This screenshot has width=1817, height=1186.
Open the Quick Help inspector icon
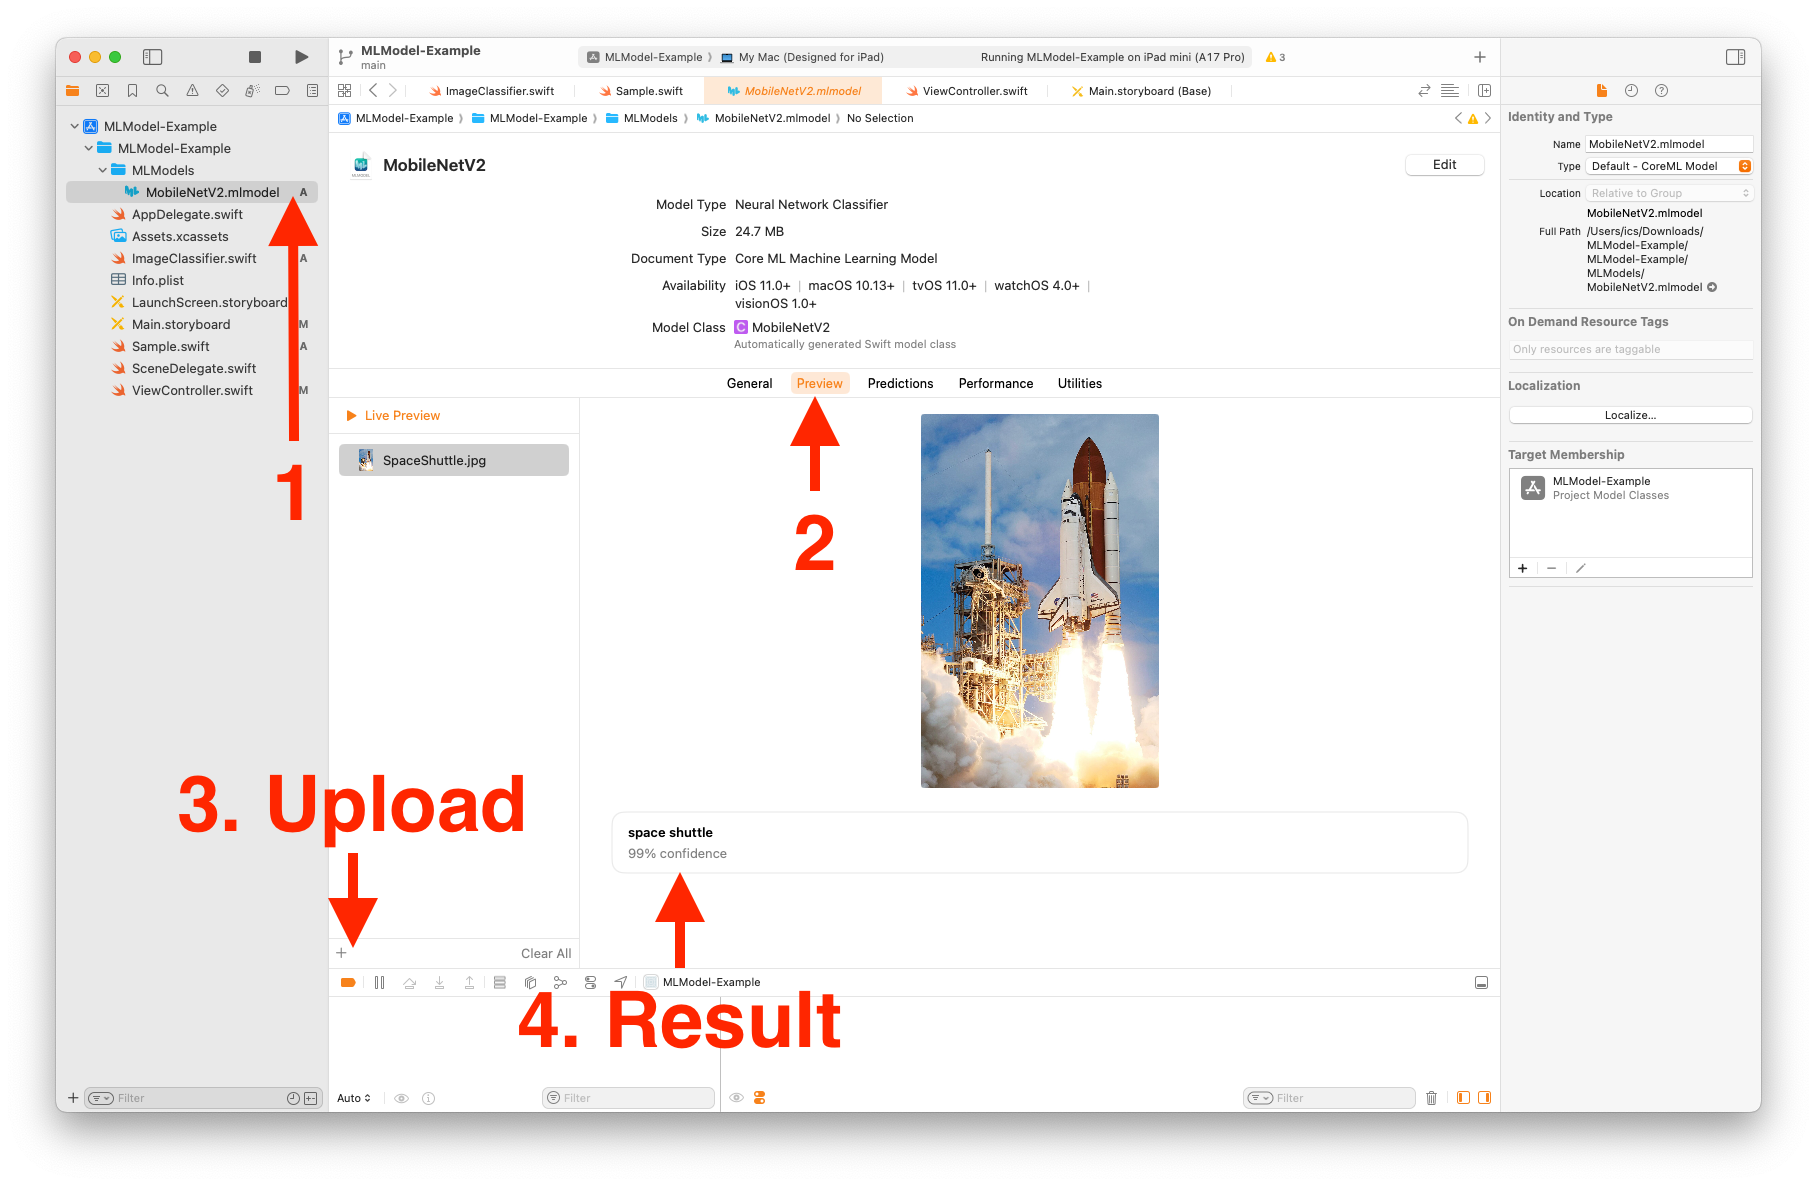point(1661,91)
